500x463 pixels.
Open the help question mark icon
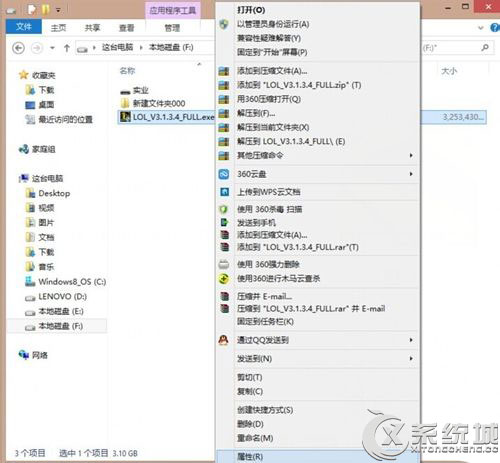[x=495, y=27]
